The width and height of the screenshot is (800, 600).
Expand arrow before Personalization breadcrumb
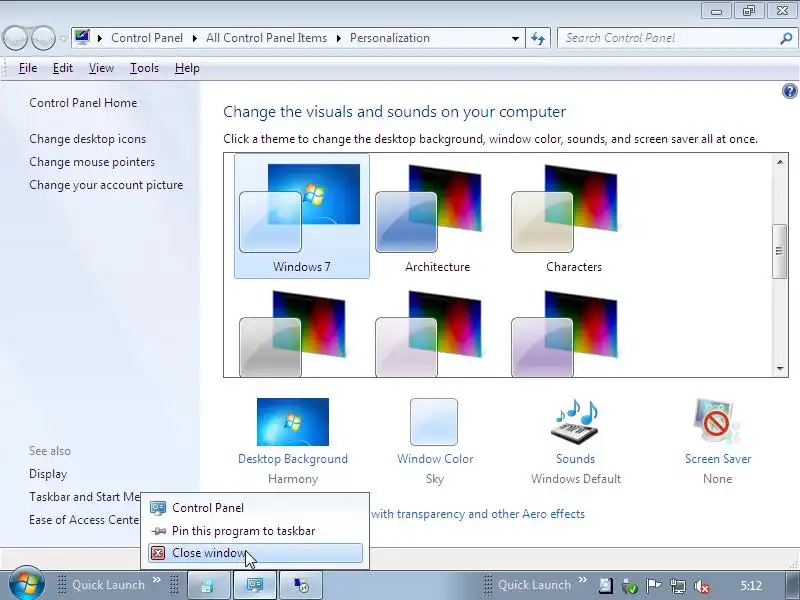pos(338,38)
